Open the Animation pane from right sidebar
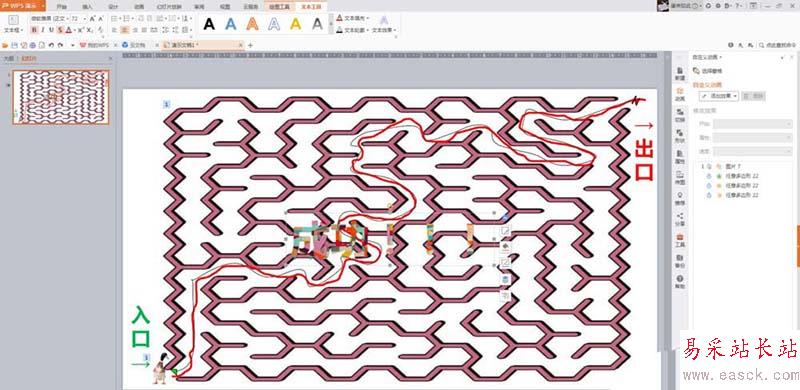Screen dimensions: 800x390 coord(680,93)
